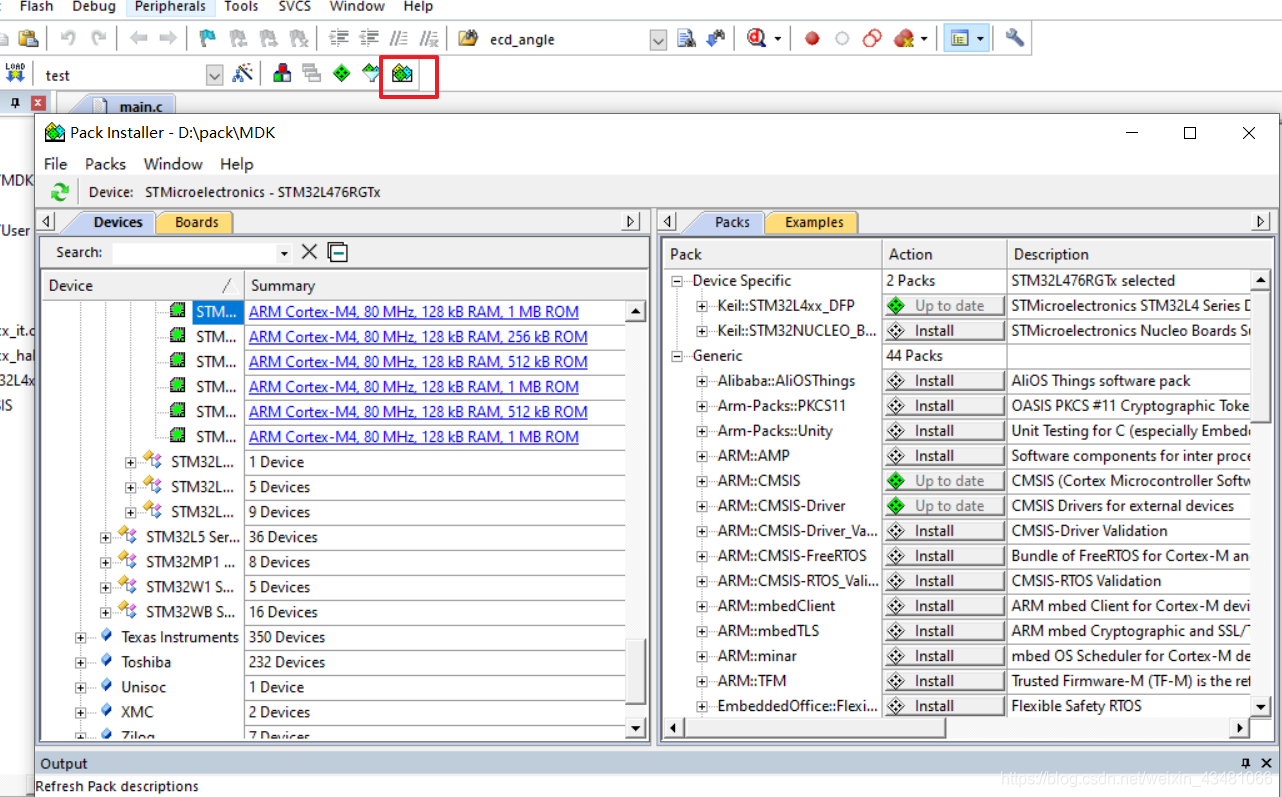Viewport: 1282px width, 797px height.
Task: Click the Options for Target wand icon
Action: pos(242,74)
